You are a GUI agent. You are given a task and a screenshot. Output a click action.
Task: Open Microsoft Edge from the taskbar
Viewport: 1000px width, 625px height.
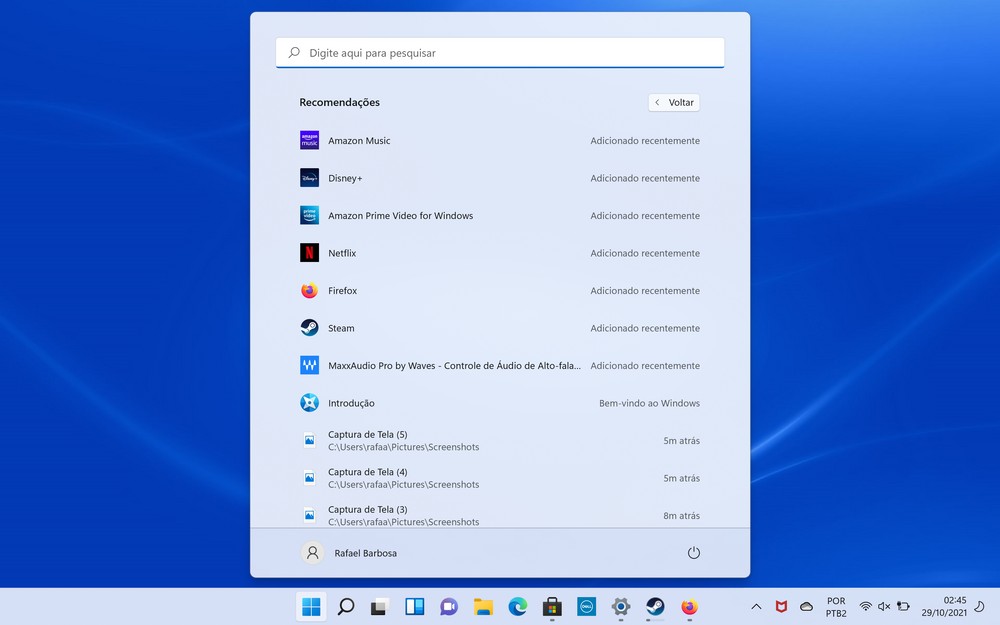[x=517, y=606]
